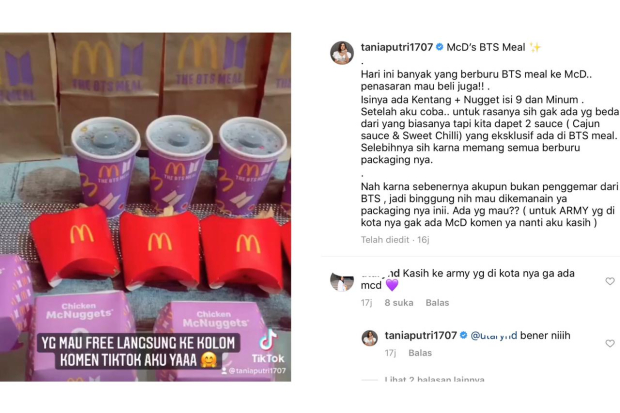
Task: Click the verified badge in the reply
Action: [463, 335]
